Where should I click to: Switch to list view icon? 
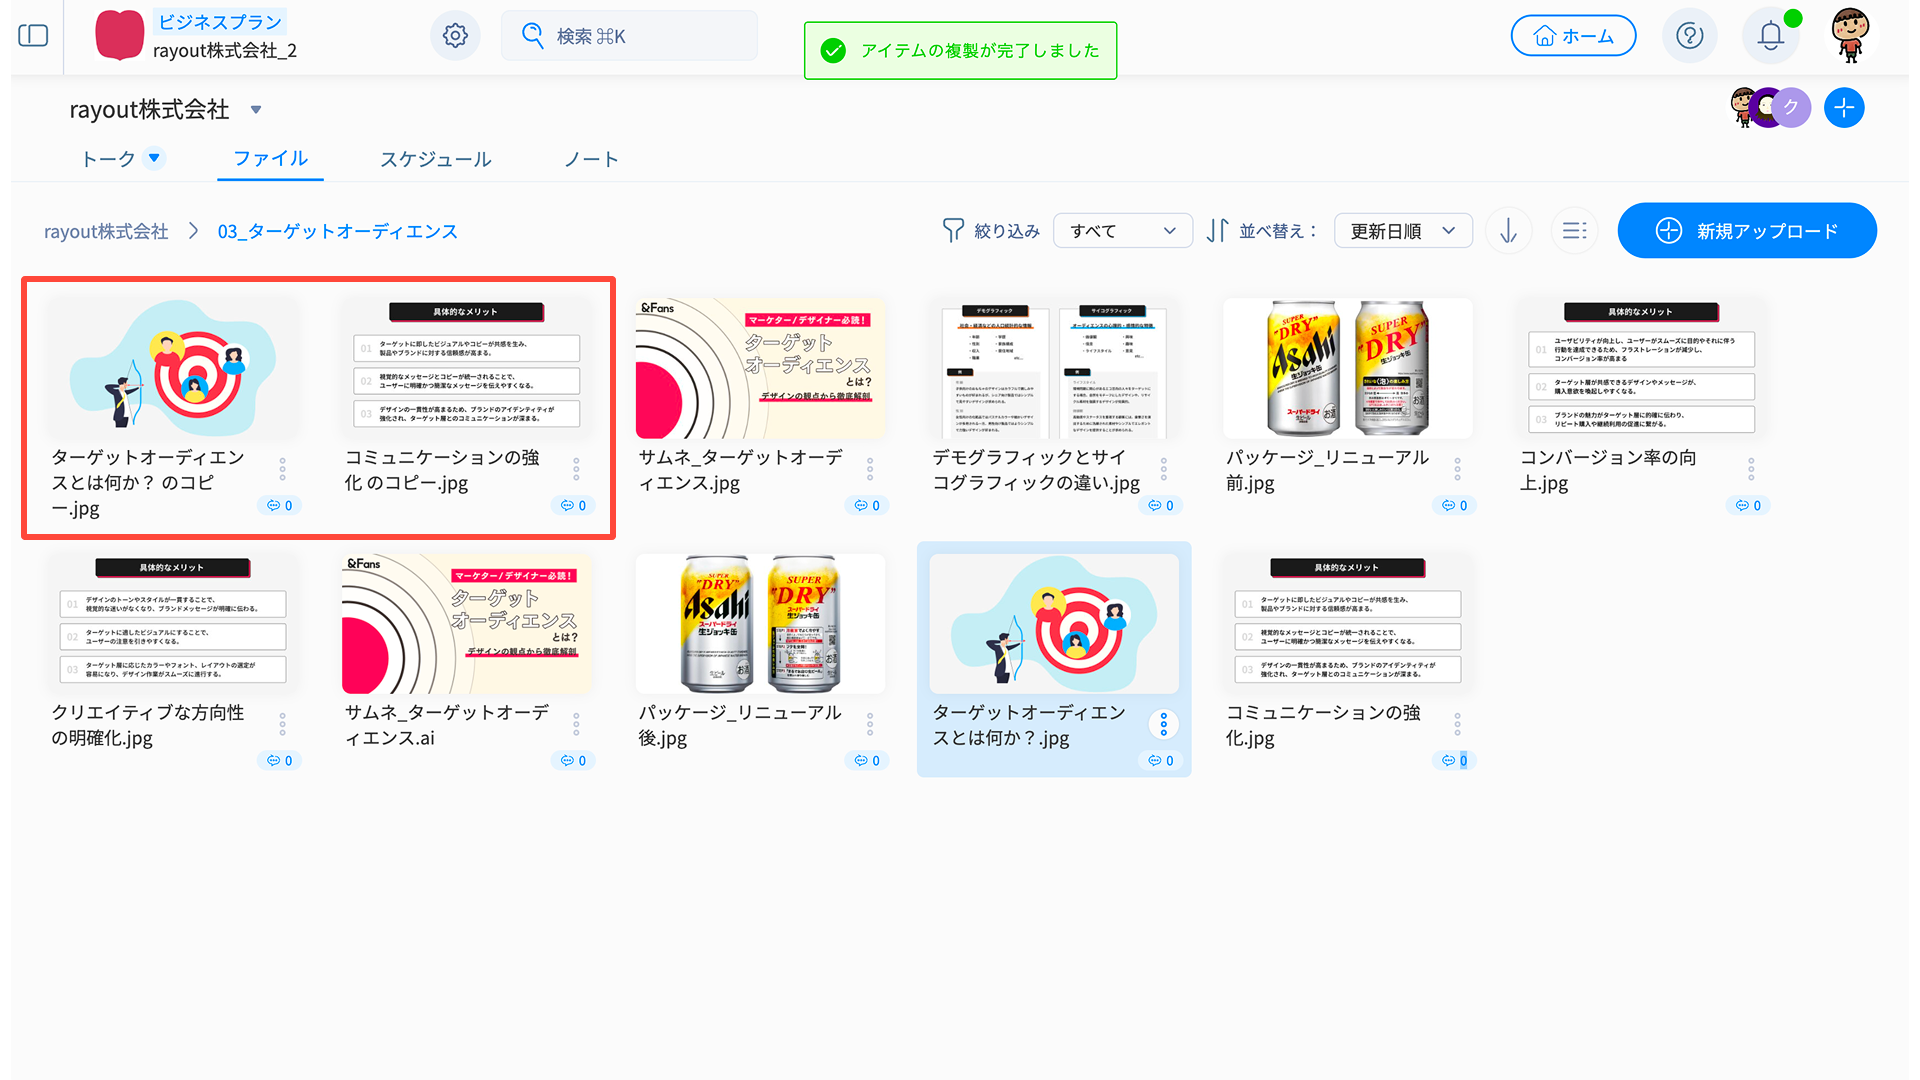tap(1574, 231)
